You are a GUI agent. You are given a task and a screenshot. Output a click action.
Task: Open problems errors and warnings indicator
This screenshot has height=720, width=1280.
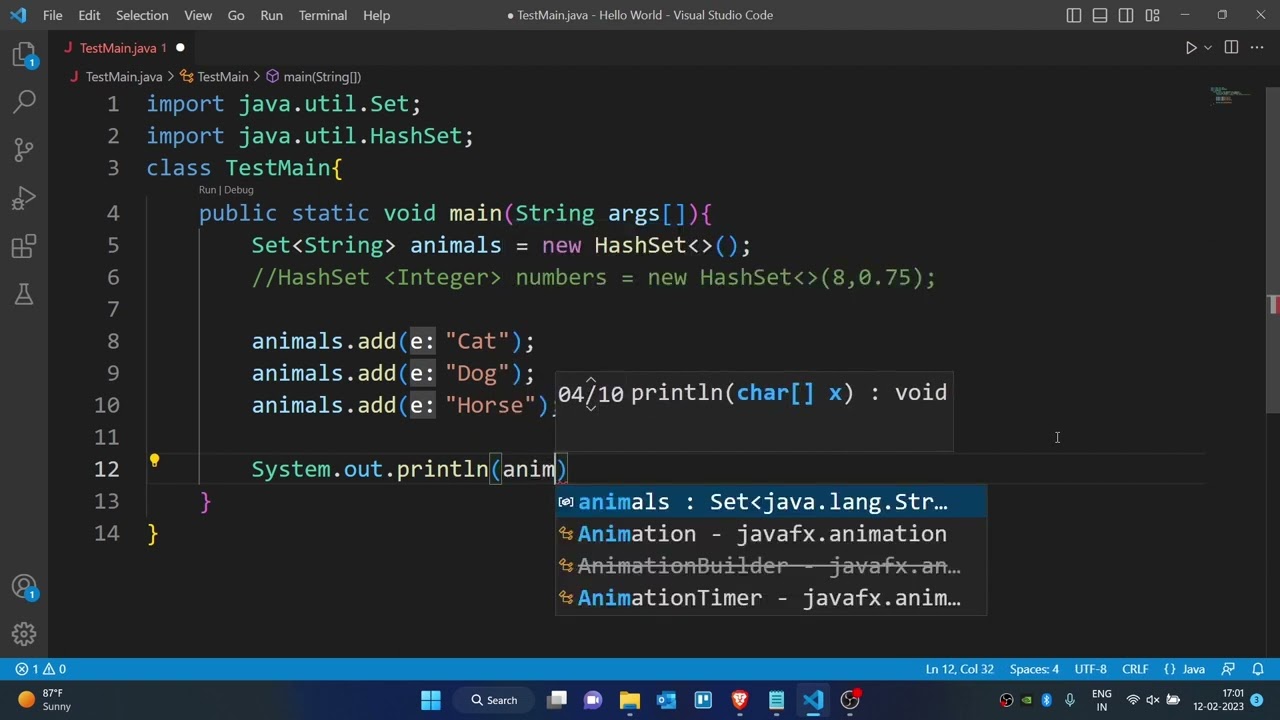coord(41,669)
